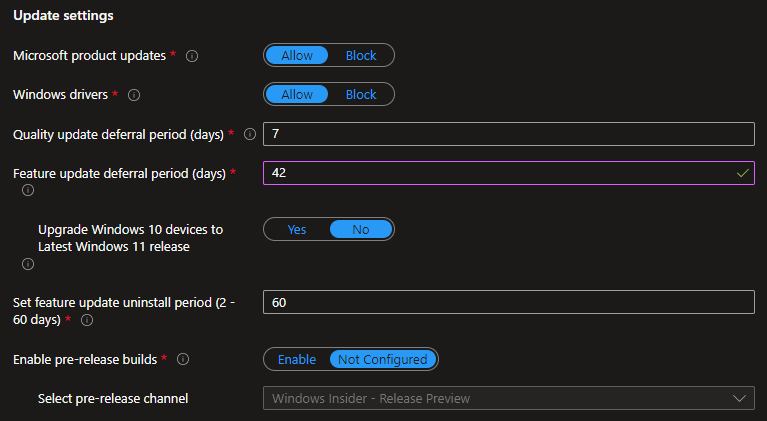Click the Quality update deferral period field

point(509,134)
